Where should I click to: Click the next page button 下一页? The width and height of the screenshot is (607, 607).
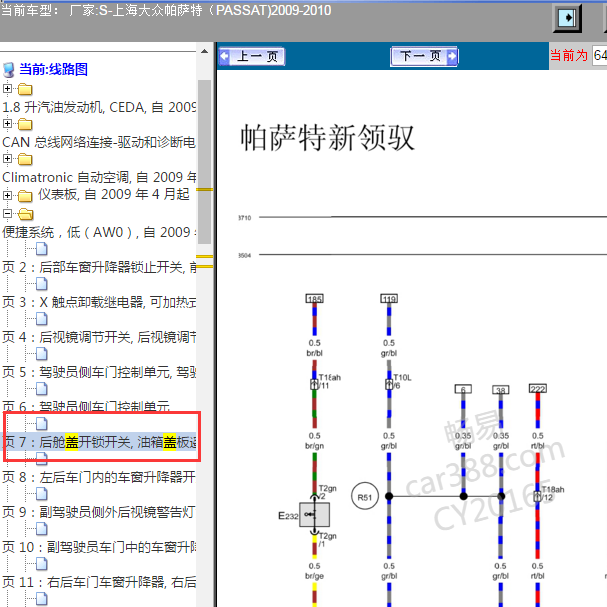[x=424, y=57]
